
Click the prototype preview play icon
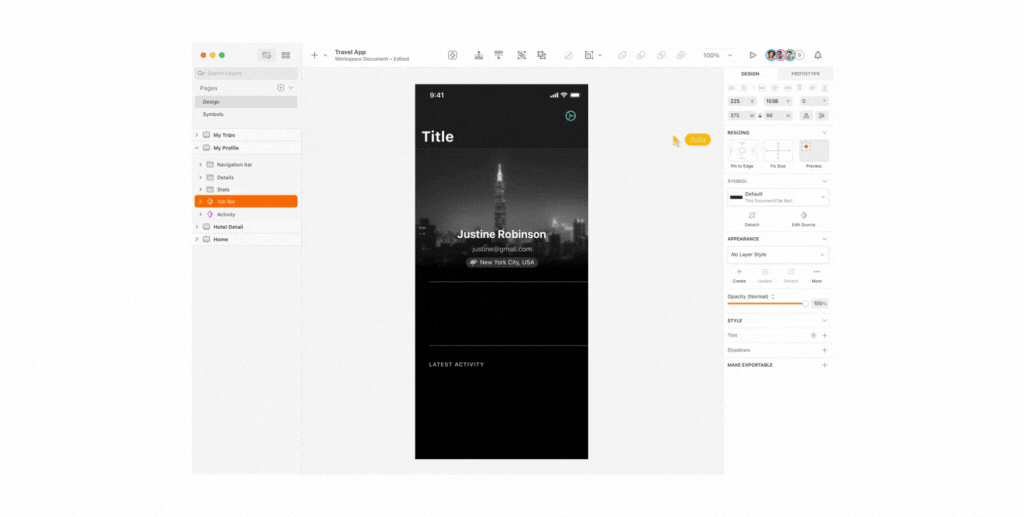[752, 55]
